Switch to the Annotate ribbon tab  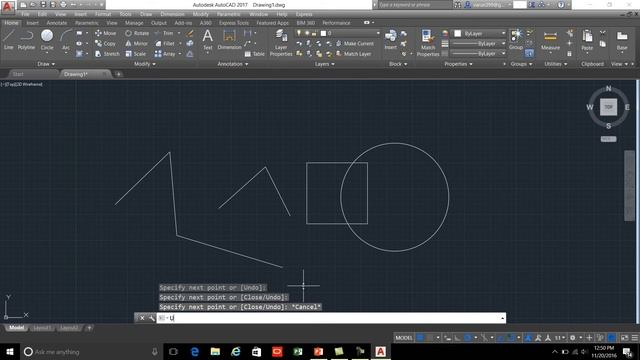coord(57,23)
